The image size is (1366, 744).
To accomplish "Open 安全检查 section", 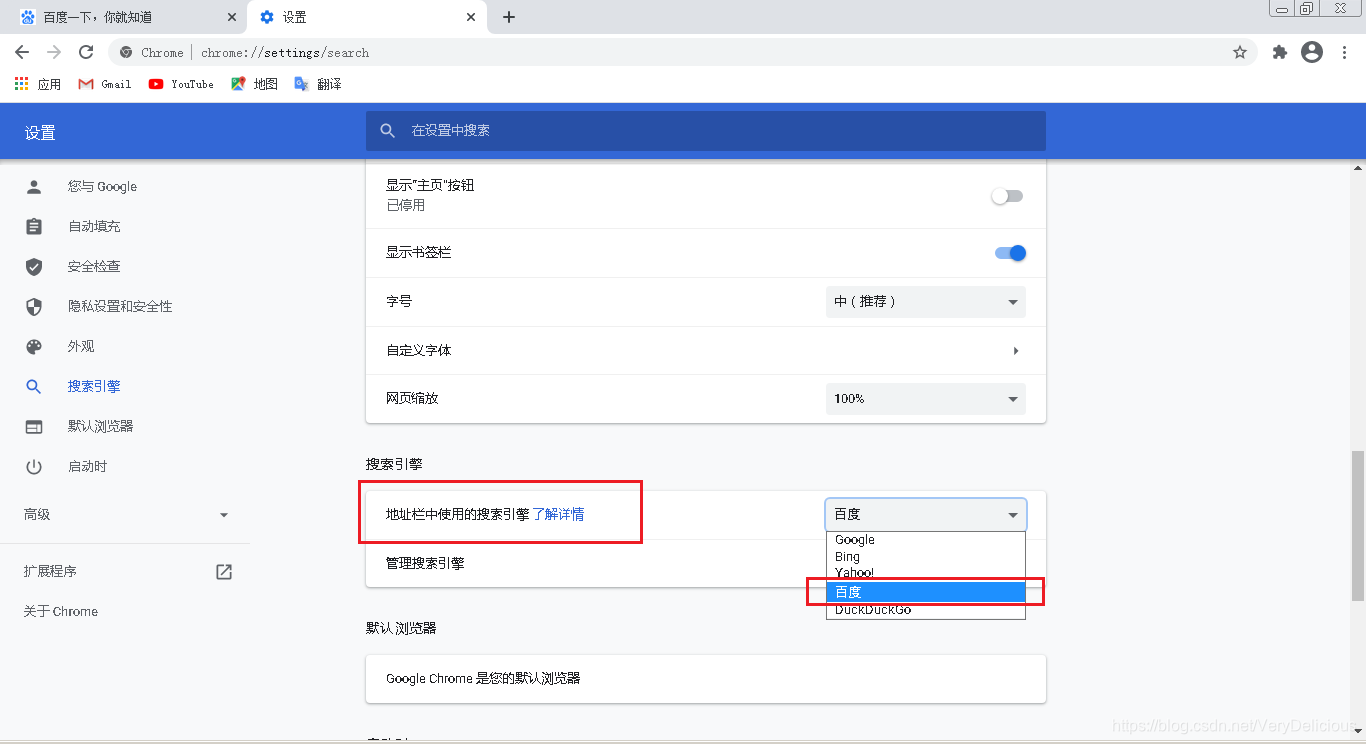I will 94,266.
